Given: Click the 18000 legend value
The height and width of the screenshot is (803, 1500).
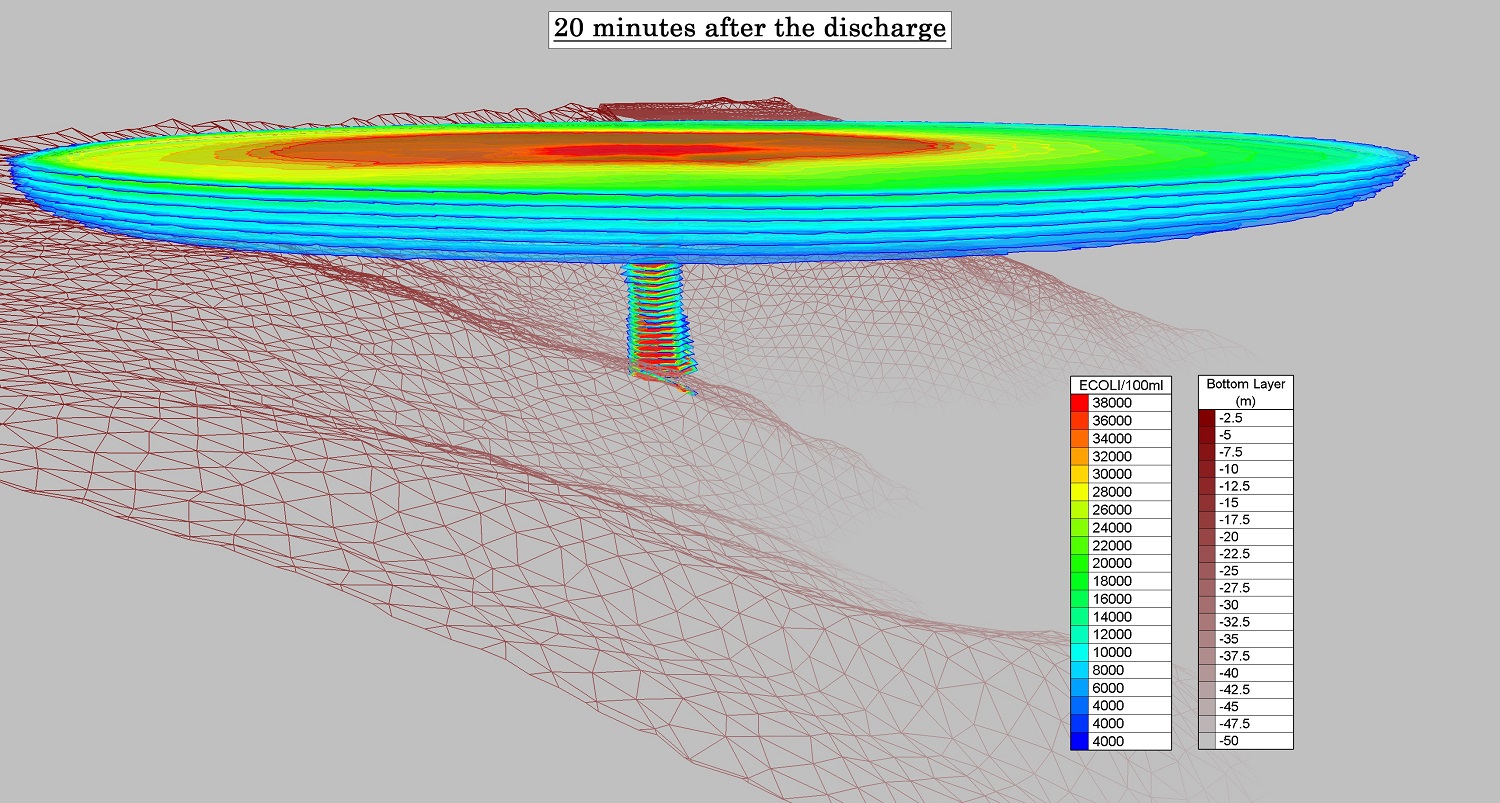Looking at the screenshot, I should (1112, 581).
